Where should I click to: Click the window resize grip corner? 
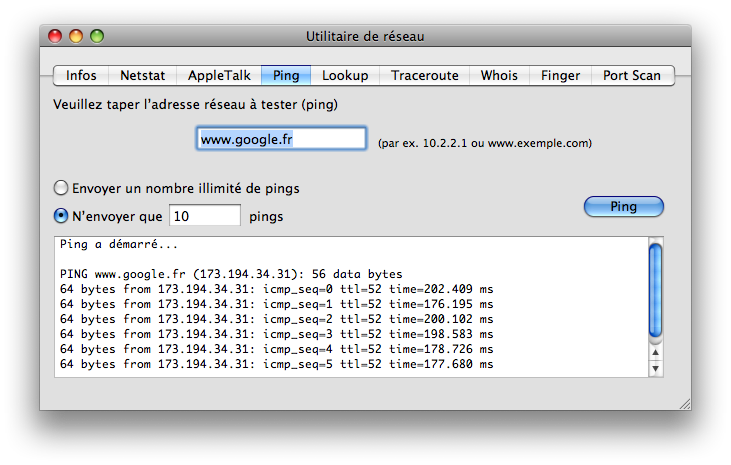coord(685,404)
